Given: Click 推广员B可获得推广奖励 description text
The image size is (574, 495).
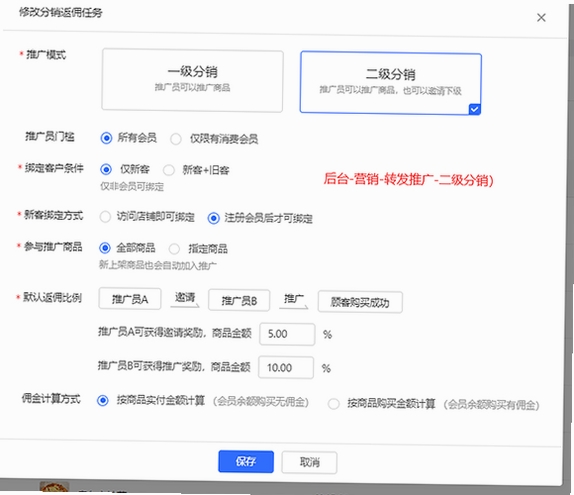Looking at the screenshot, I should (174, 366).
